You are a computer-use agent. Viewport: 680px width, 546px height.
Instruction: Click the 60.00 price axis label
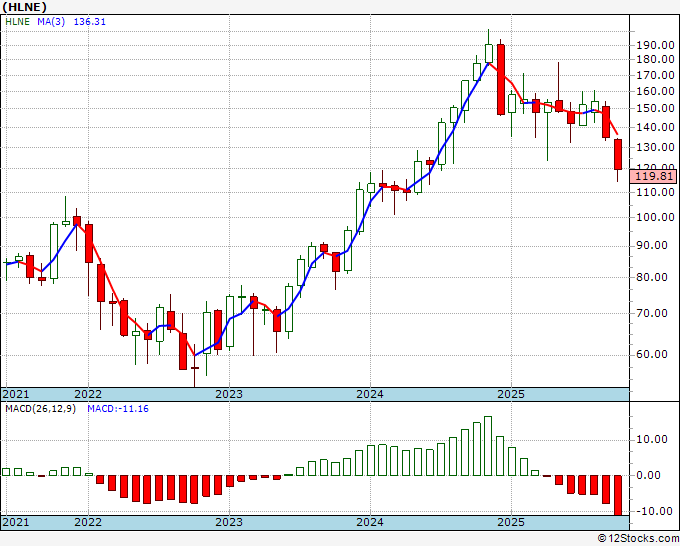[x=652, y=354]
